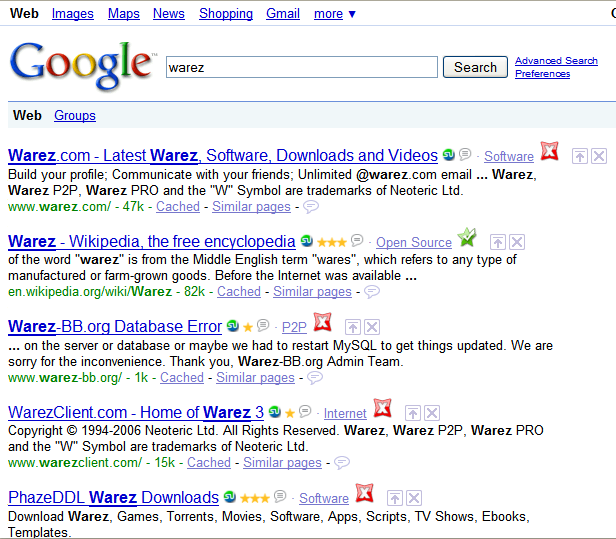This screenshot has width=616, height=539.
Task: Click Software tag on Warez.com result
Action: [509, 156]
